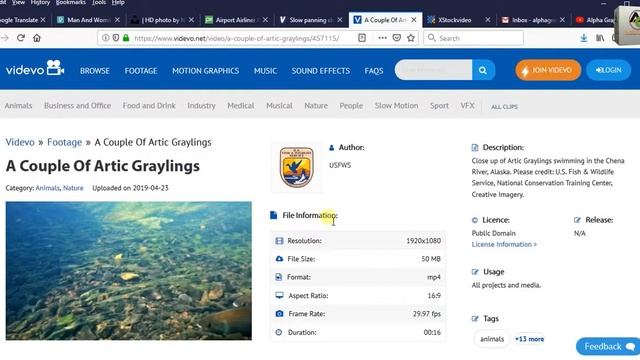Open the Help menu

pyautogui.click(x=118, y=3)
